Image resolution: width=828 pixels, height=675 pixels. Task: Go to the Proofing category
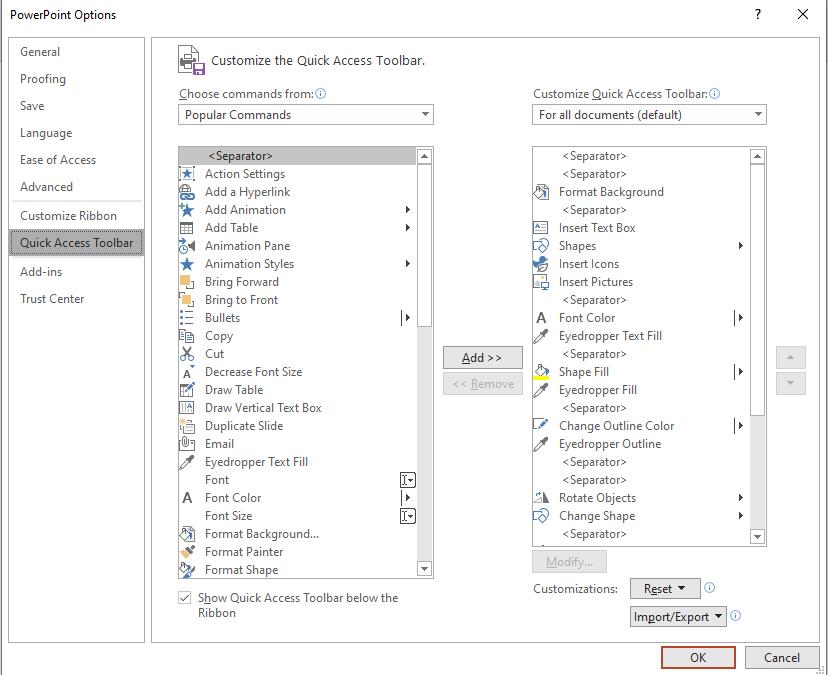pos(43,79)
